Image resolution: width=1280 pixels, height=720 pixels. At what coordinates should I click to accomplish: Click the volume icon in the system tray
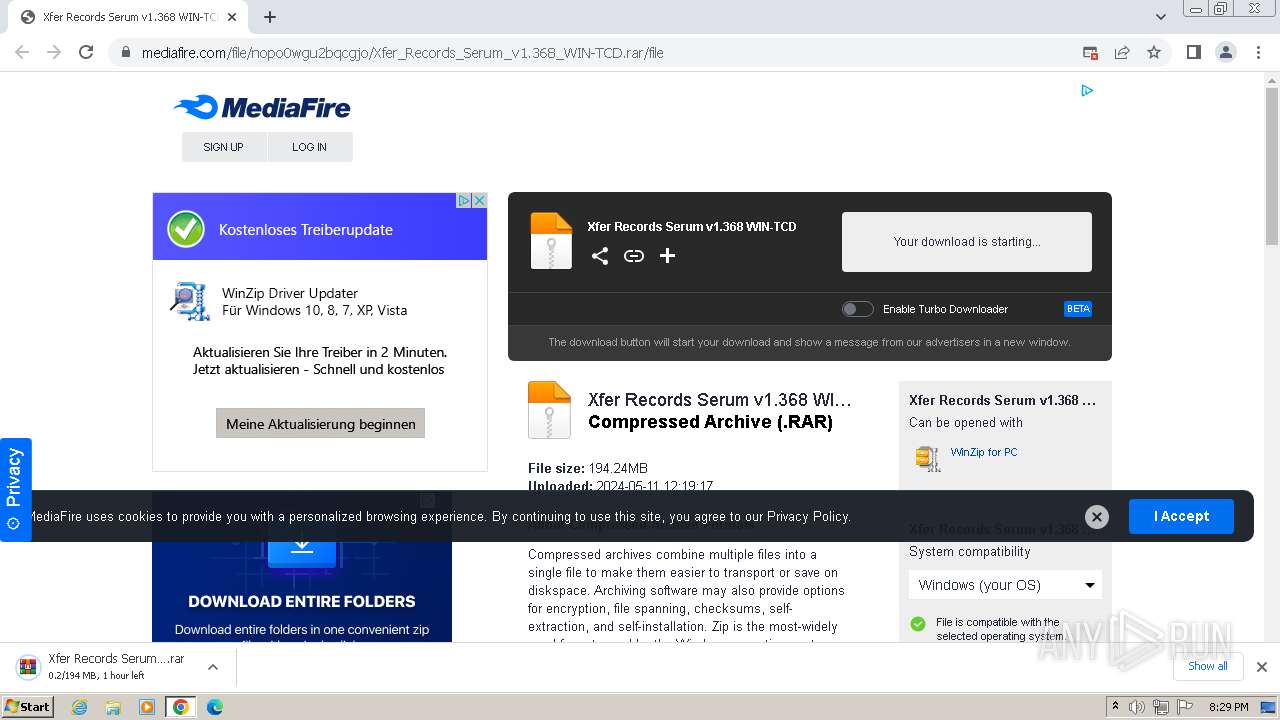point(1137,707)
